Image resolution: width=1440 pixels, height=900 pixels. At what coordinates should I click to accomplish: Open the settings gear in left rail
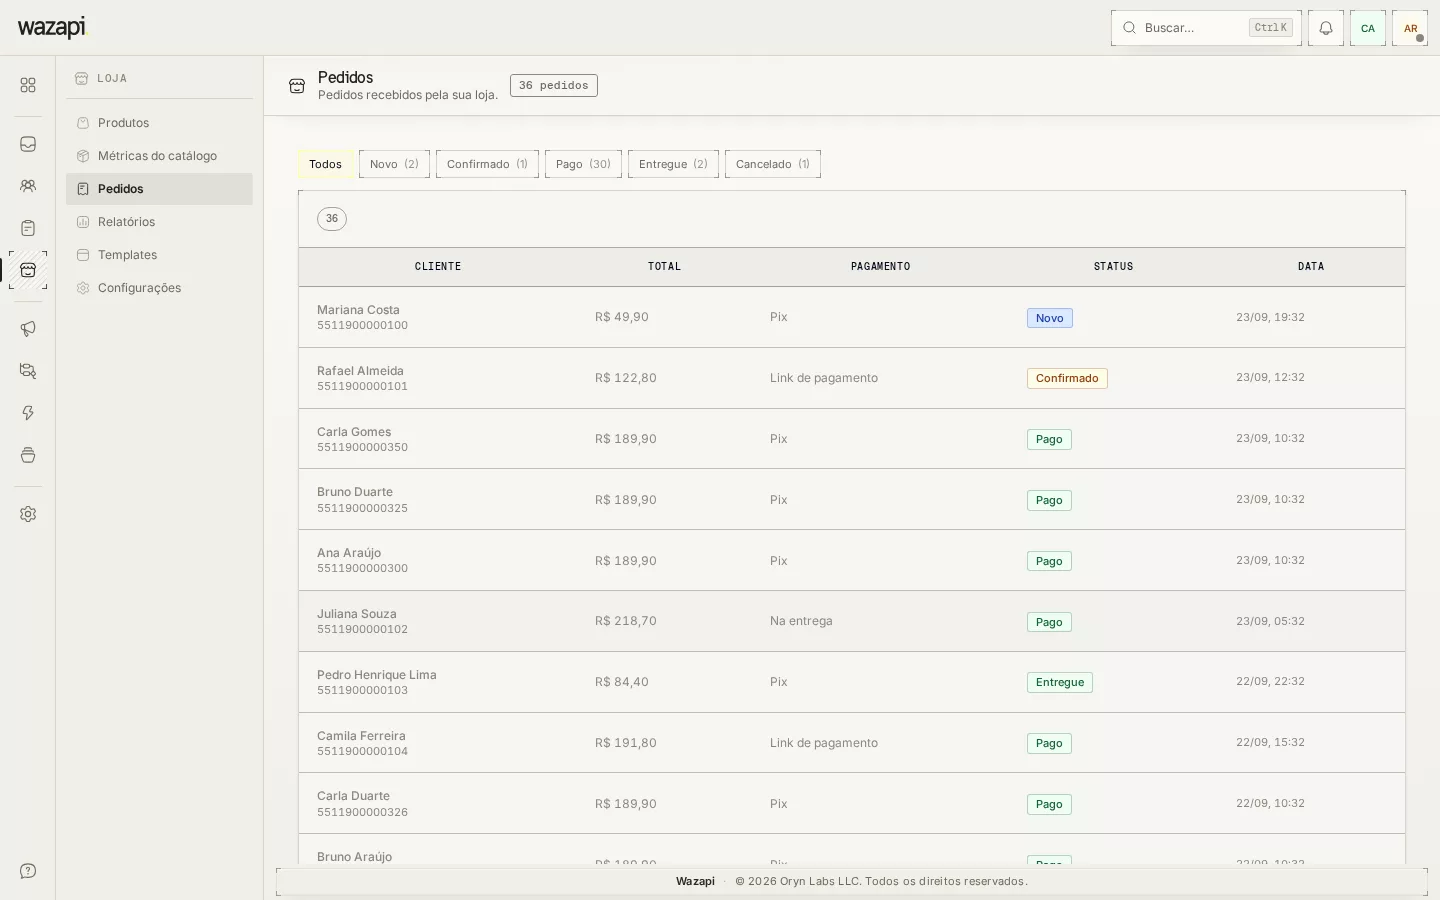(x=28, y=514)
